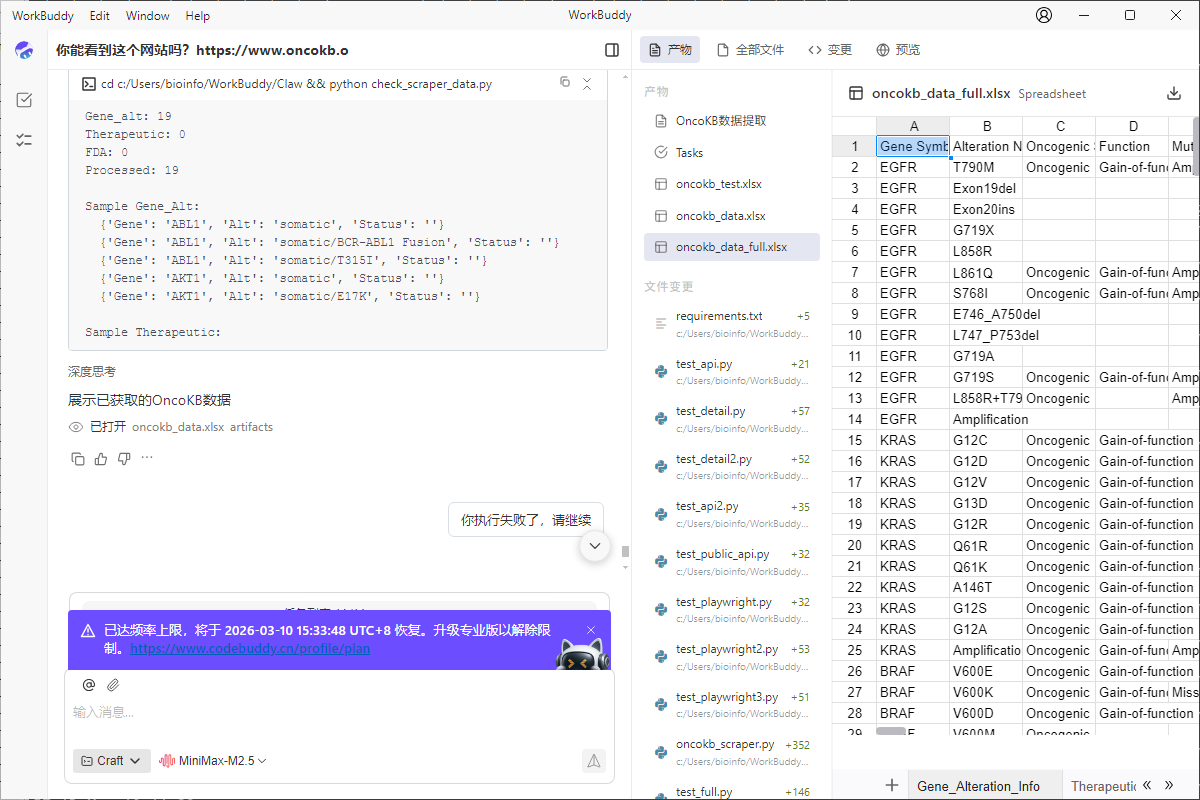Select the Gene Symbol header cell
This screenshot has width=1200, height=800.
click(x=913, y=146)
